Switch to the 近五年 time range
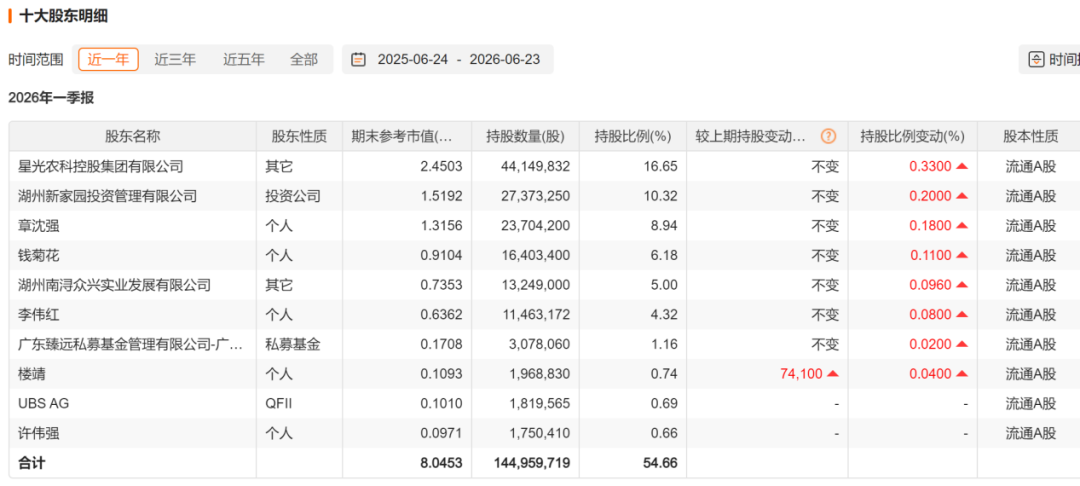 (244, 59)
